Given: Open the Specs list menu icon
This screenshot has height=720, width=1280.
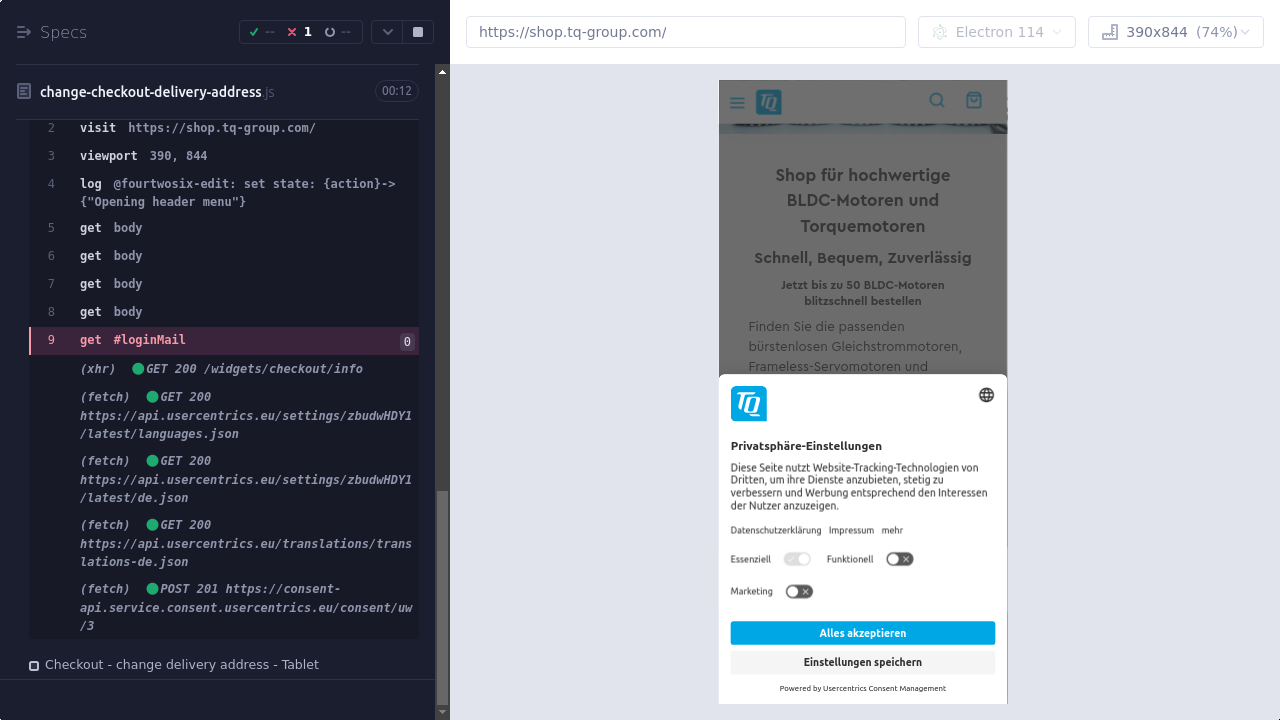Looking at the screenshot, I should click(x=25, y=32).
